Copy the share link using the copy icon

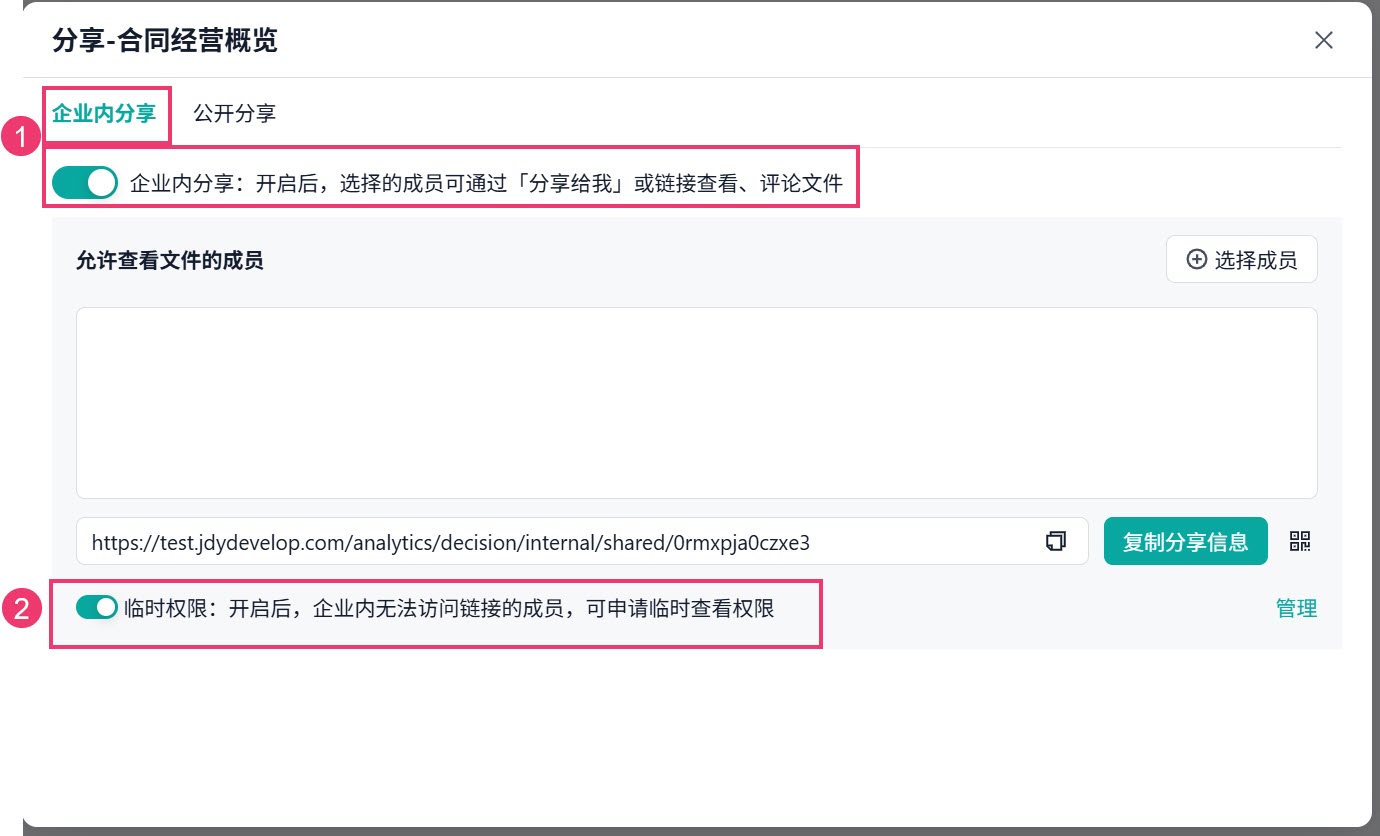[x=1056, y=541]
